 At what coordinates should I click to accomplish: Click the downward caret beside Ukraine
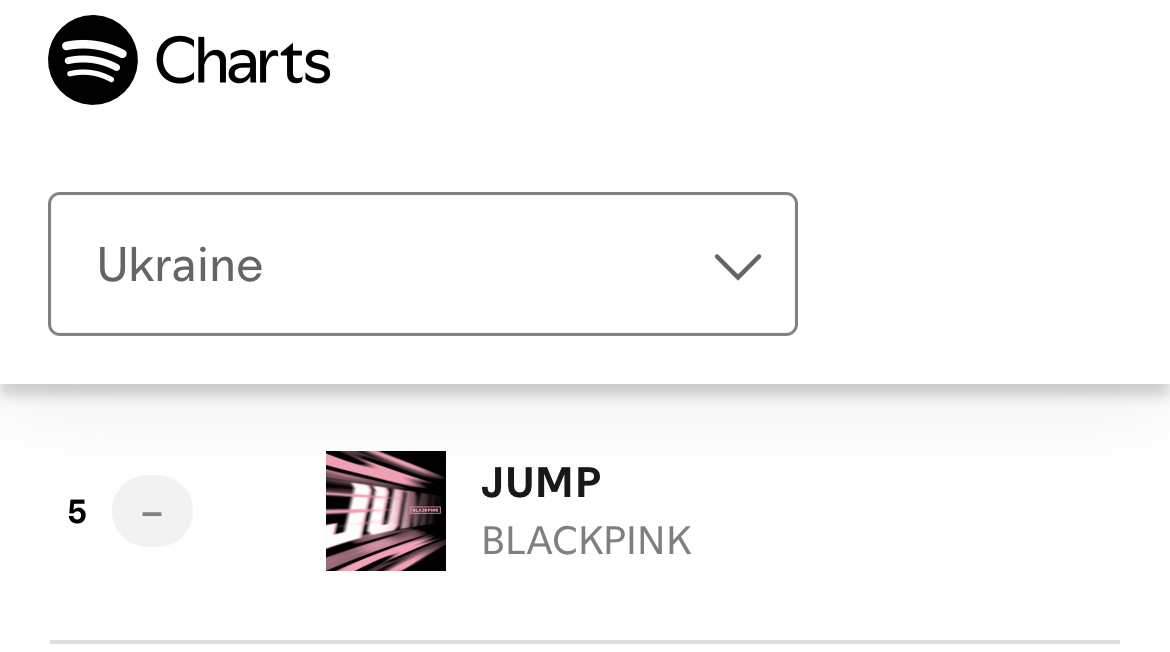(x=737, y=266)
